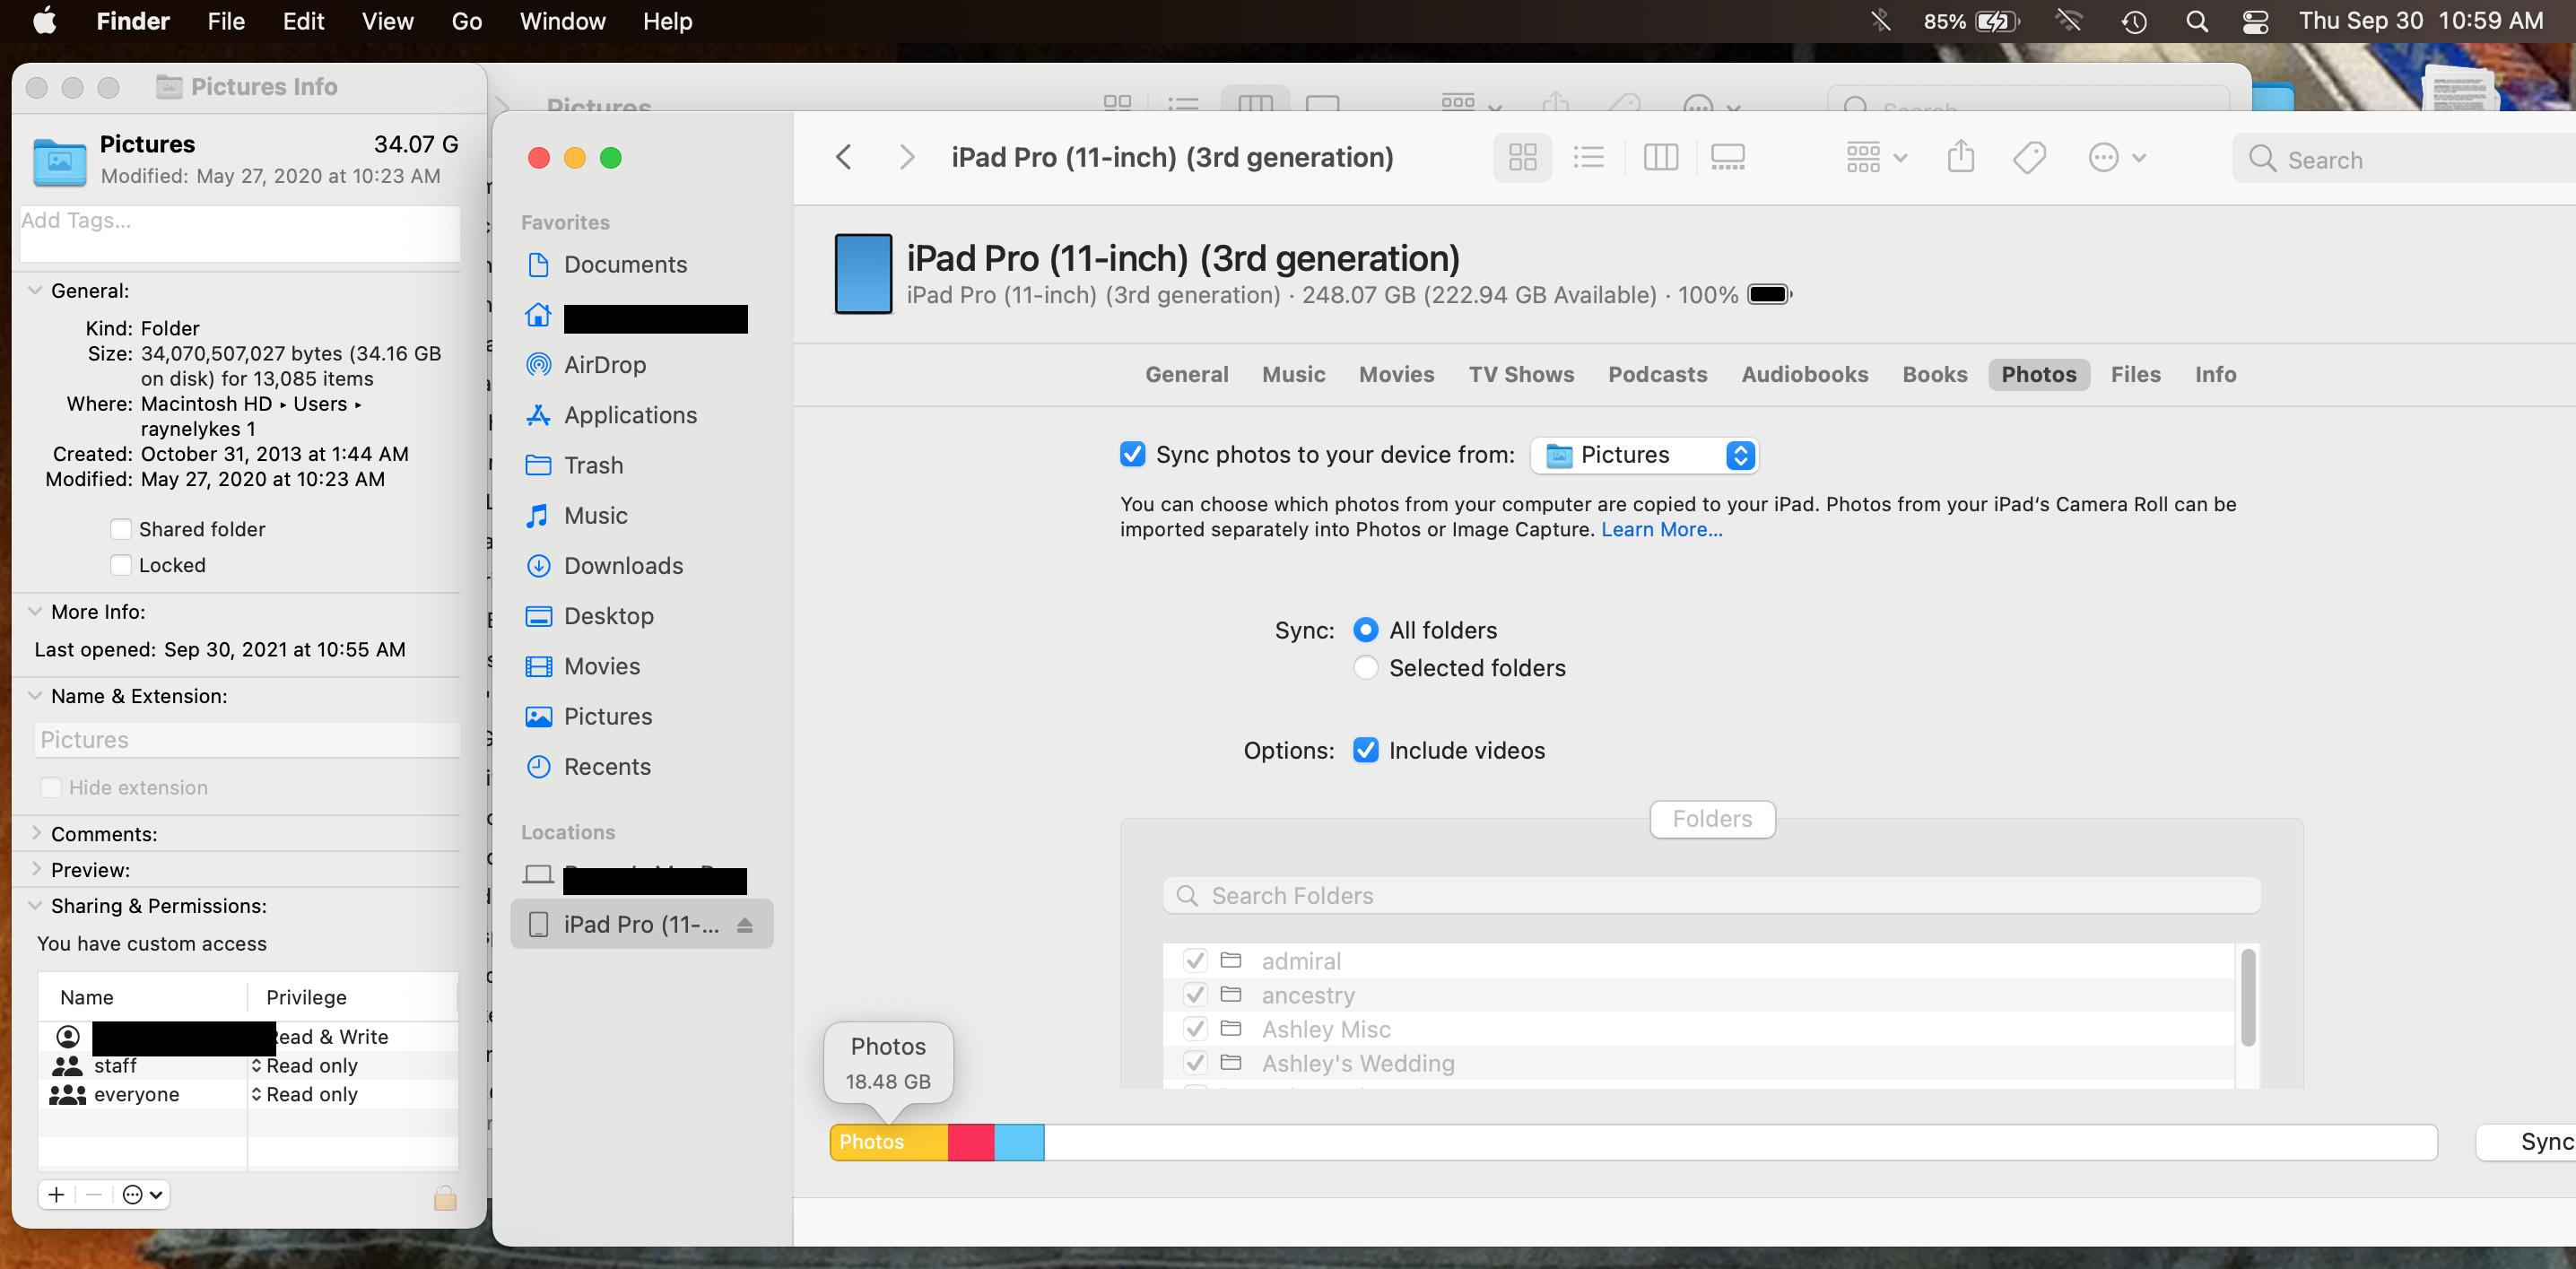Screen dimensions: 2576x1269
Task: Switch to gallery view in the toolbar
Action: point(1727,158)
